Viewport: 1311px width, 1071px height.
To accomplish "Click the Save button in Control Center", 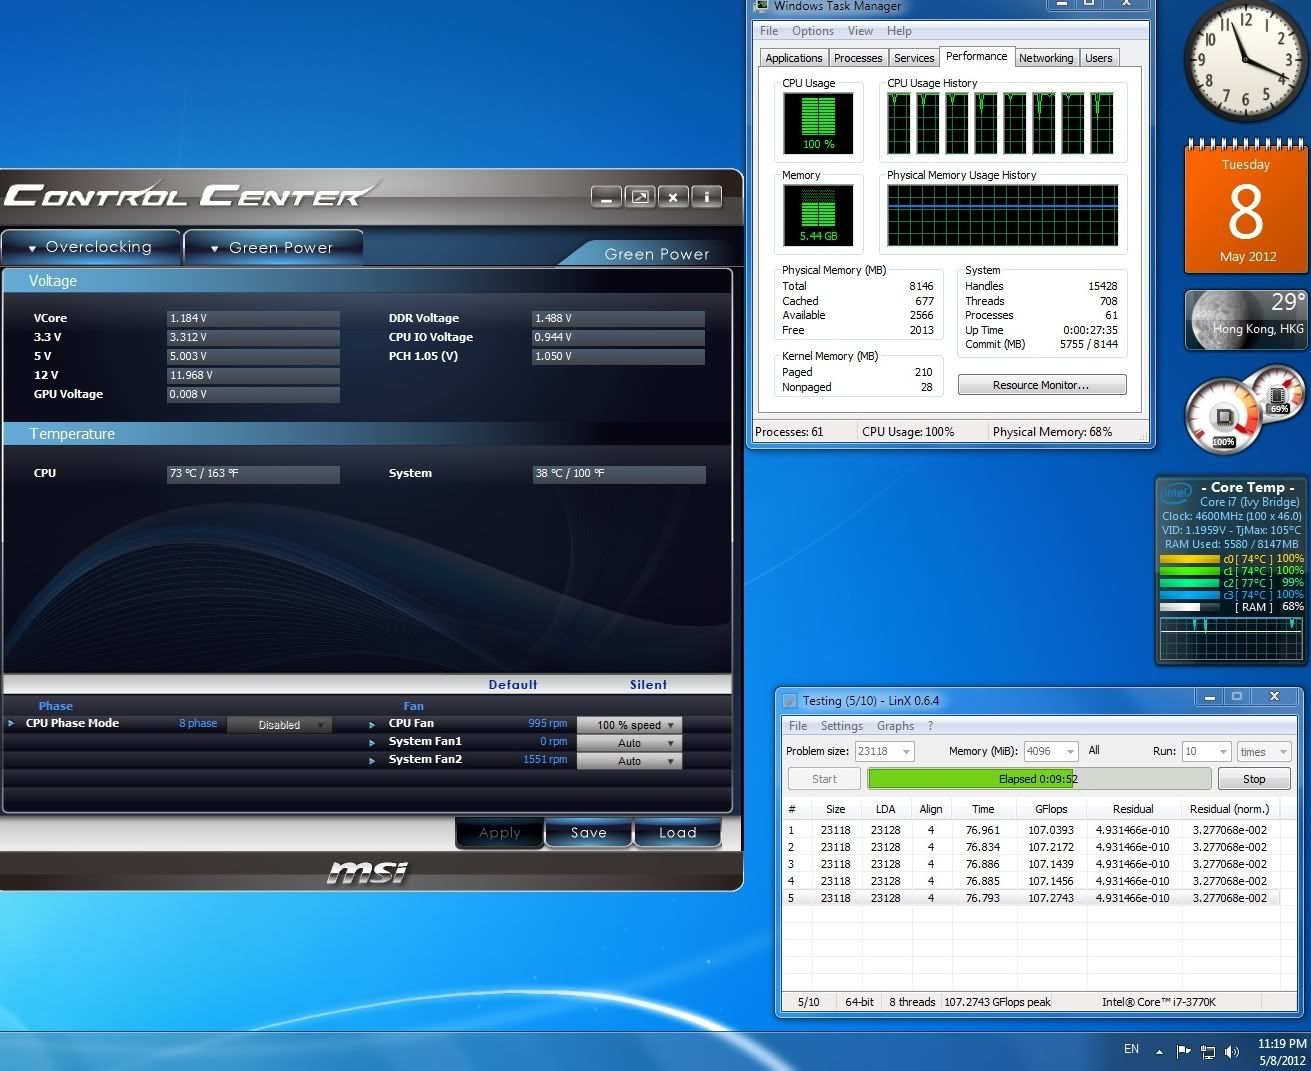I will click(589, 832).
